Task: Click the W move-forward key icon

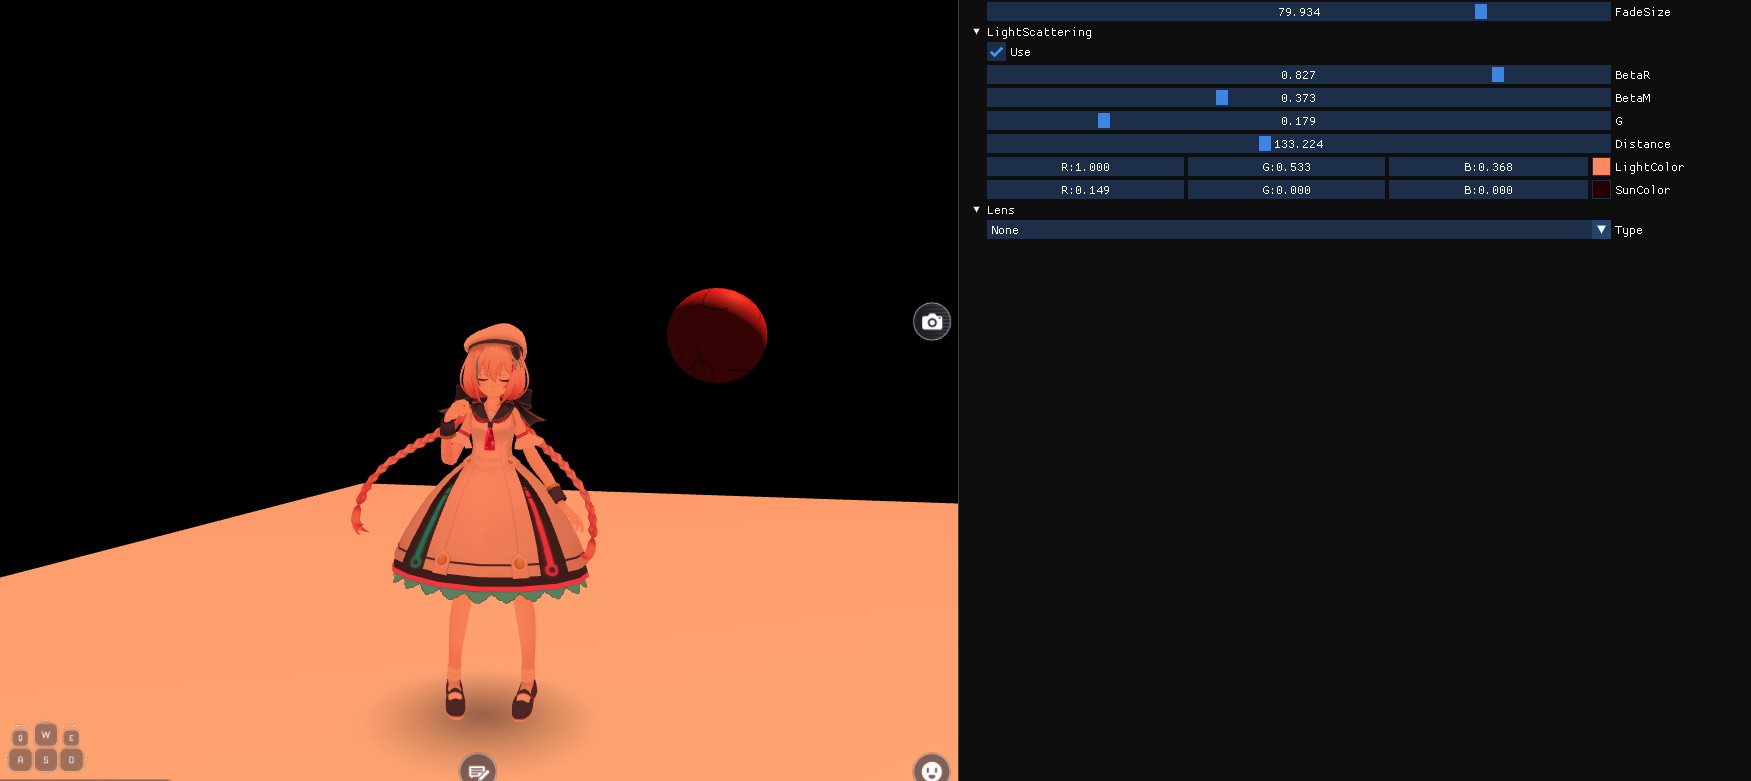Action: [x=46, y=735]
